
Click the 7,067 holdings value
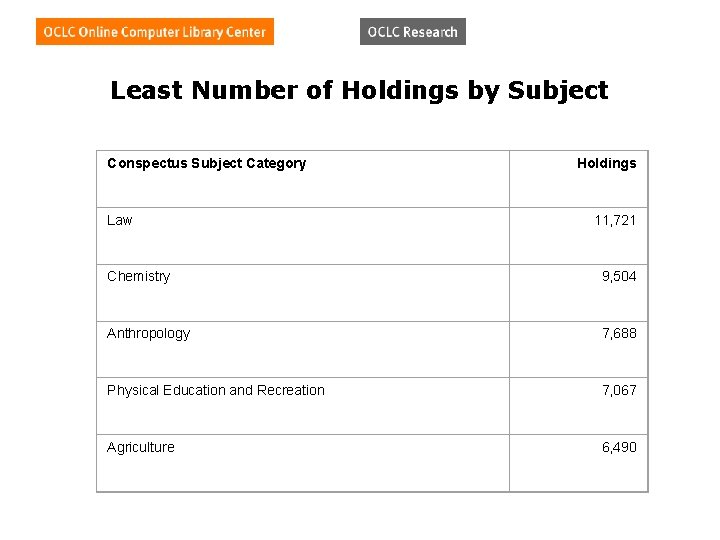coord(619,390)
